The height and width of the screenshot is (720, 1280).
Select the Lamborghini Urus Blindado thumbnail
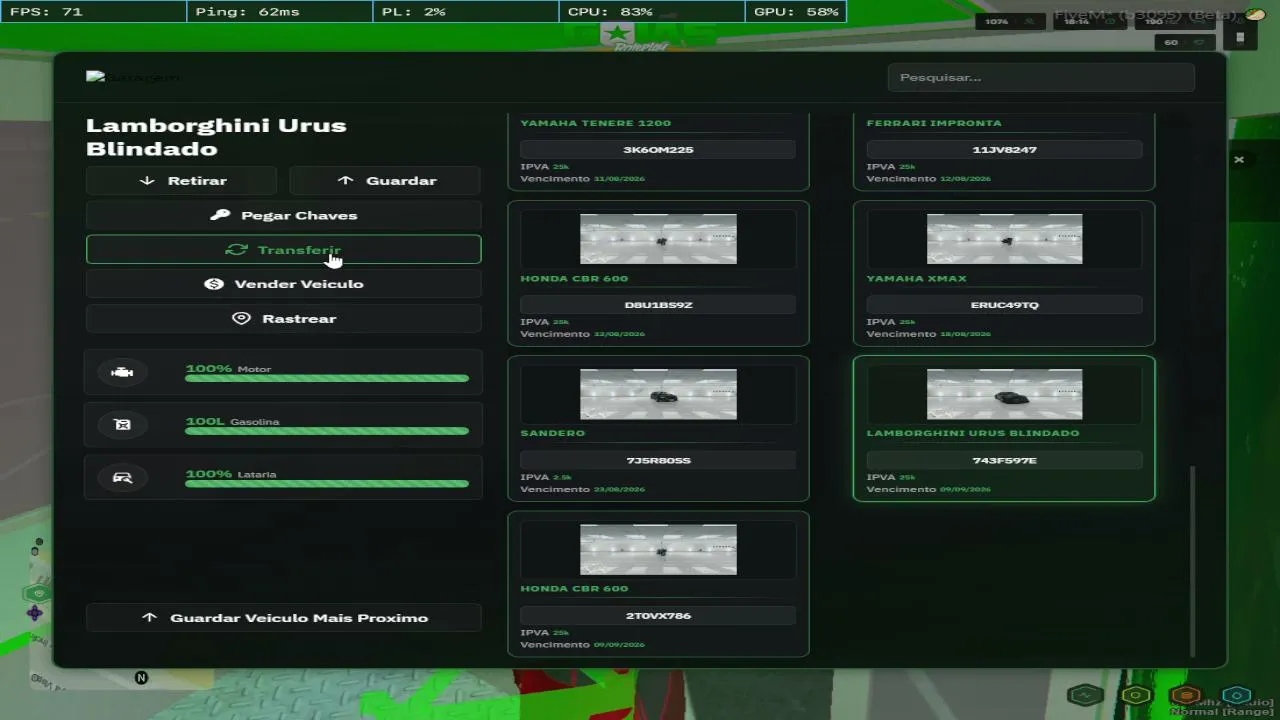point(1004,394)
